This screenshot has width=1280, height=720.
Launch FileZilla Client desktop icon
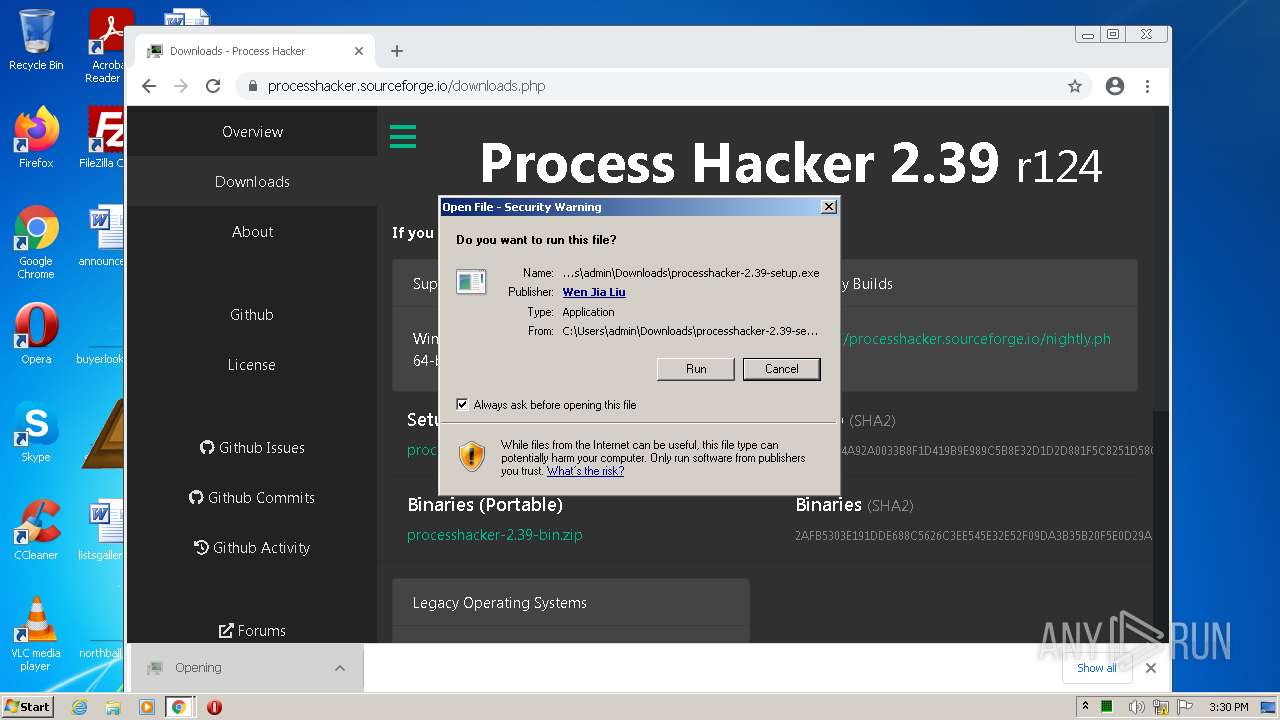(103, 137)
